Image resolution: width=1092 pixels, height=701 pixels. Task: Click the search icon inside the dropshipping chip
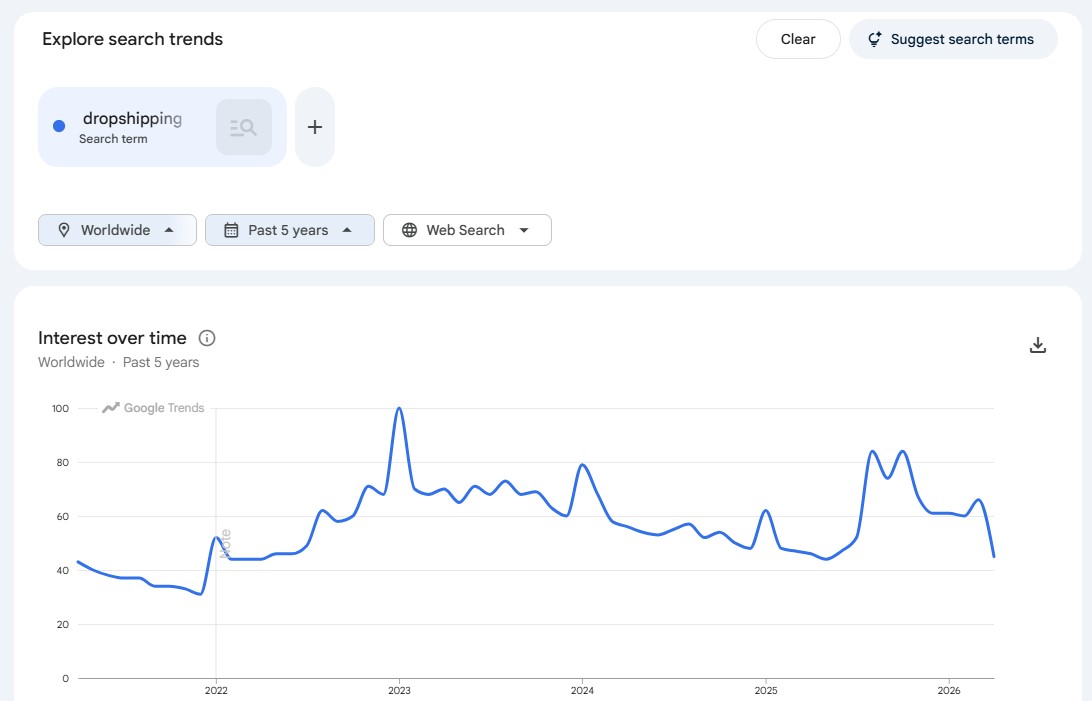pyautogui.click(x=244, y=126)
